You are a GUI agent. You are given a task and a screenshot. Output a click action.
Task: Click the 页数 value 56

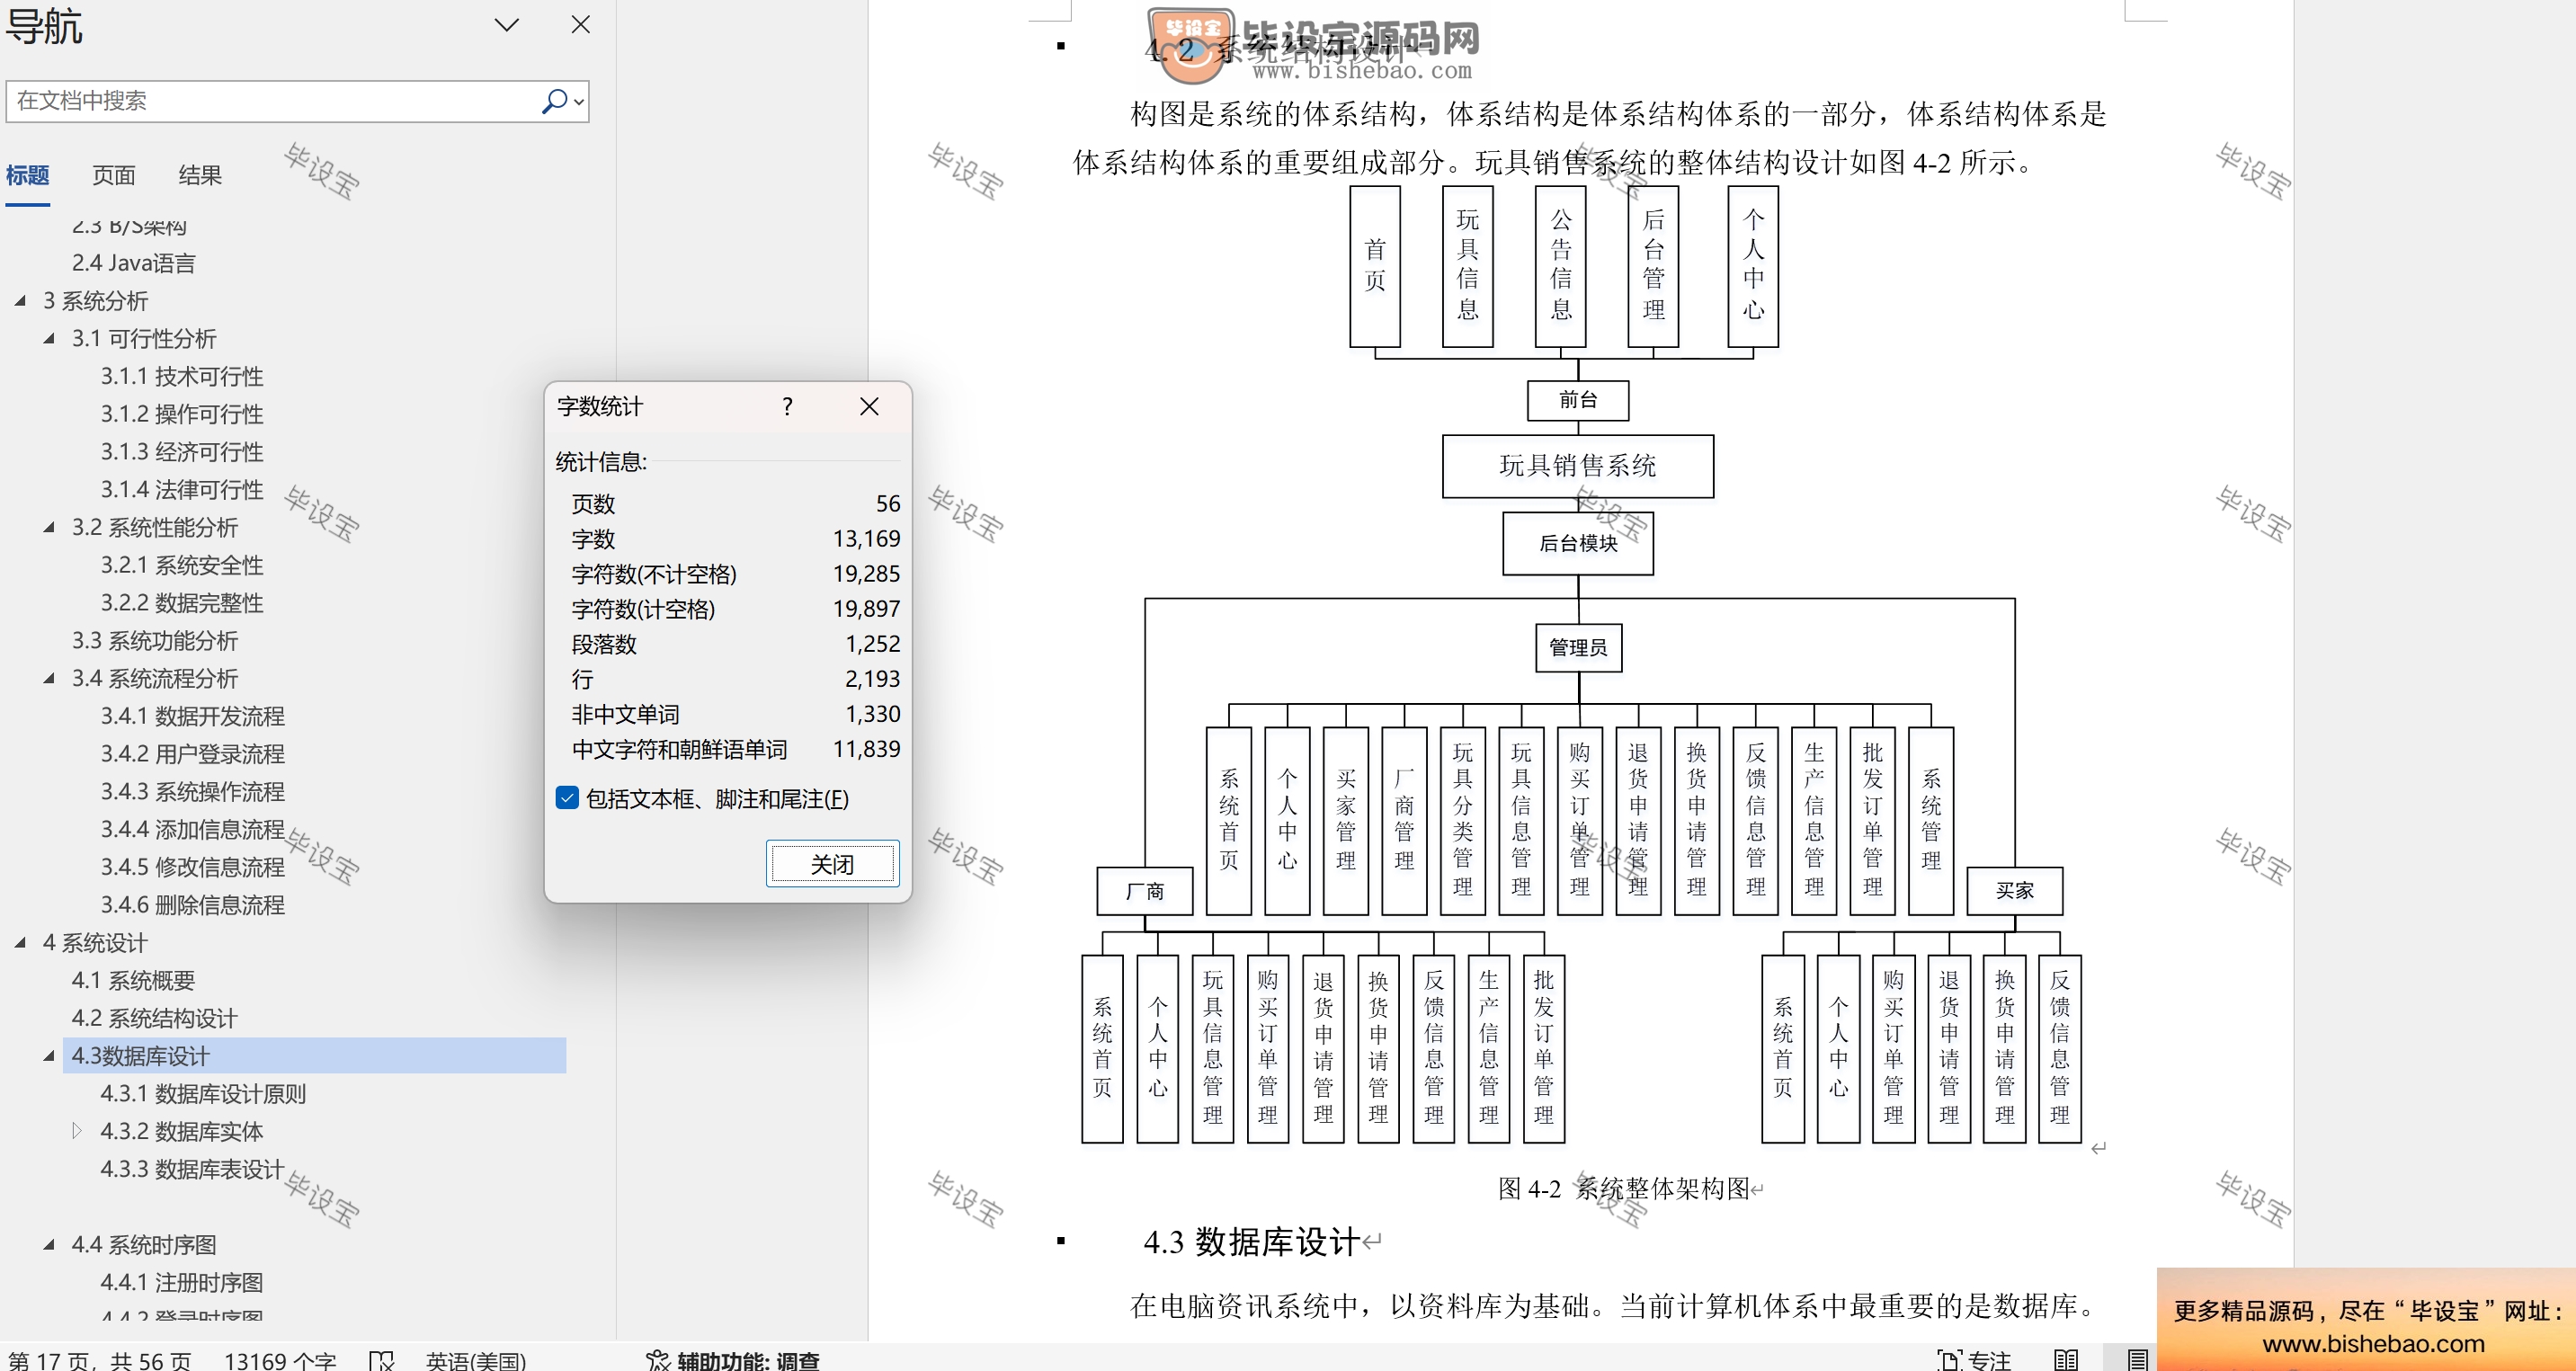click(888, 504)
